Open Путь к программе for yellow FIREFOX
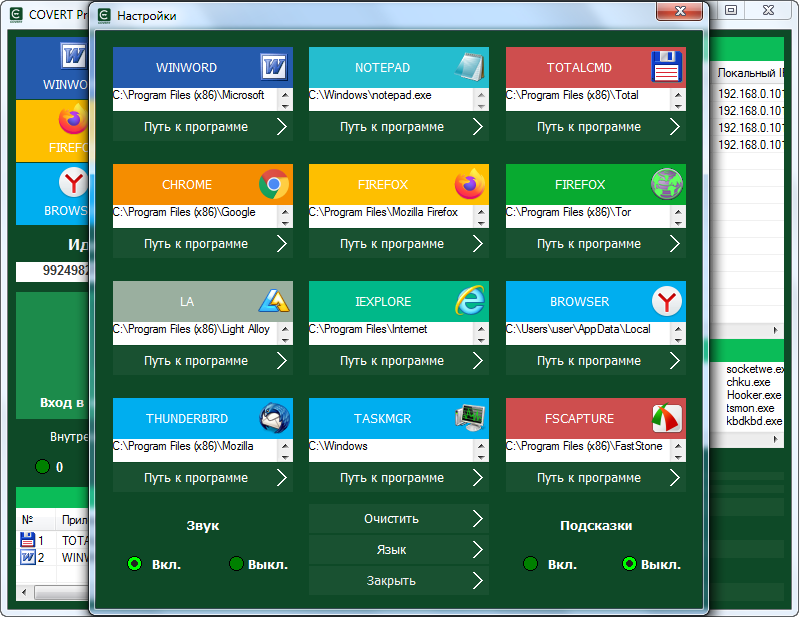The width and height of the screenshot is (799, 617). pos(398,244)
